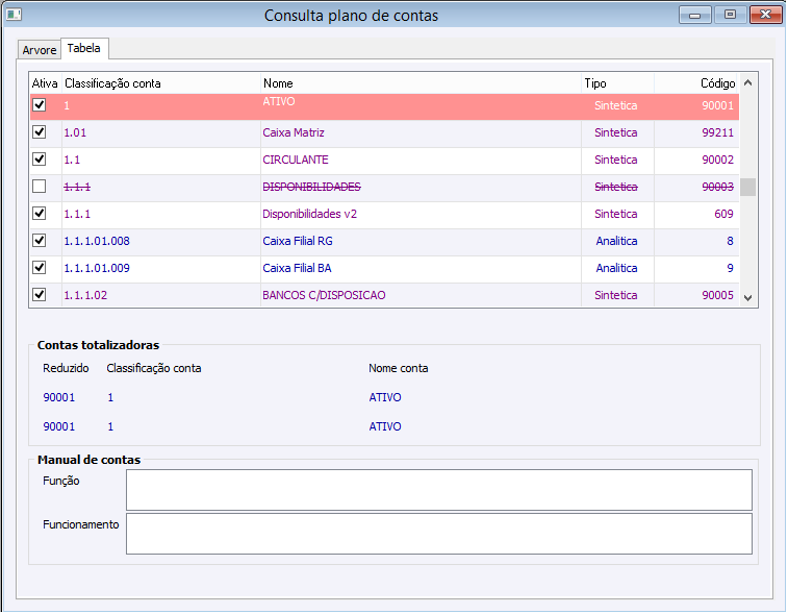Click Analitica type in Caixa Filial RG row
Viewport: 786px width, 612px height.
pyautogui.click(x=616, y=241)
